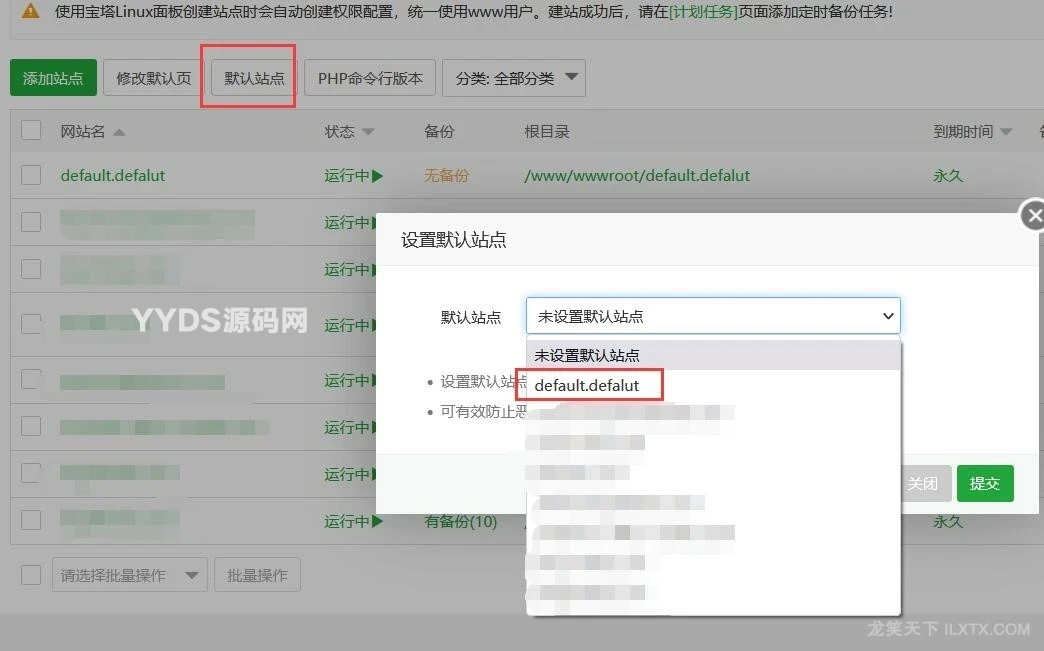Check the default.defalut site row checkbox
The height and width of the screenshot is (651, 1044).
(31, 175)
